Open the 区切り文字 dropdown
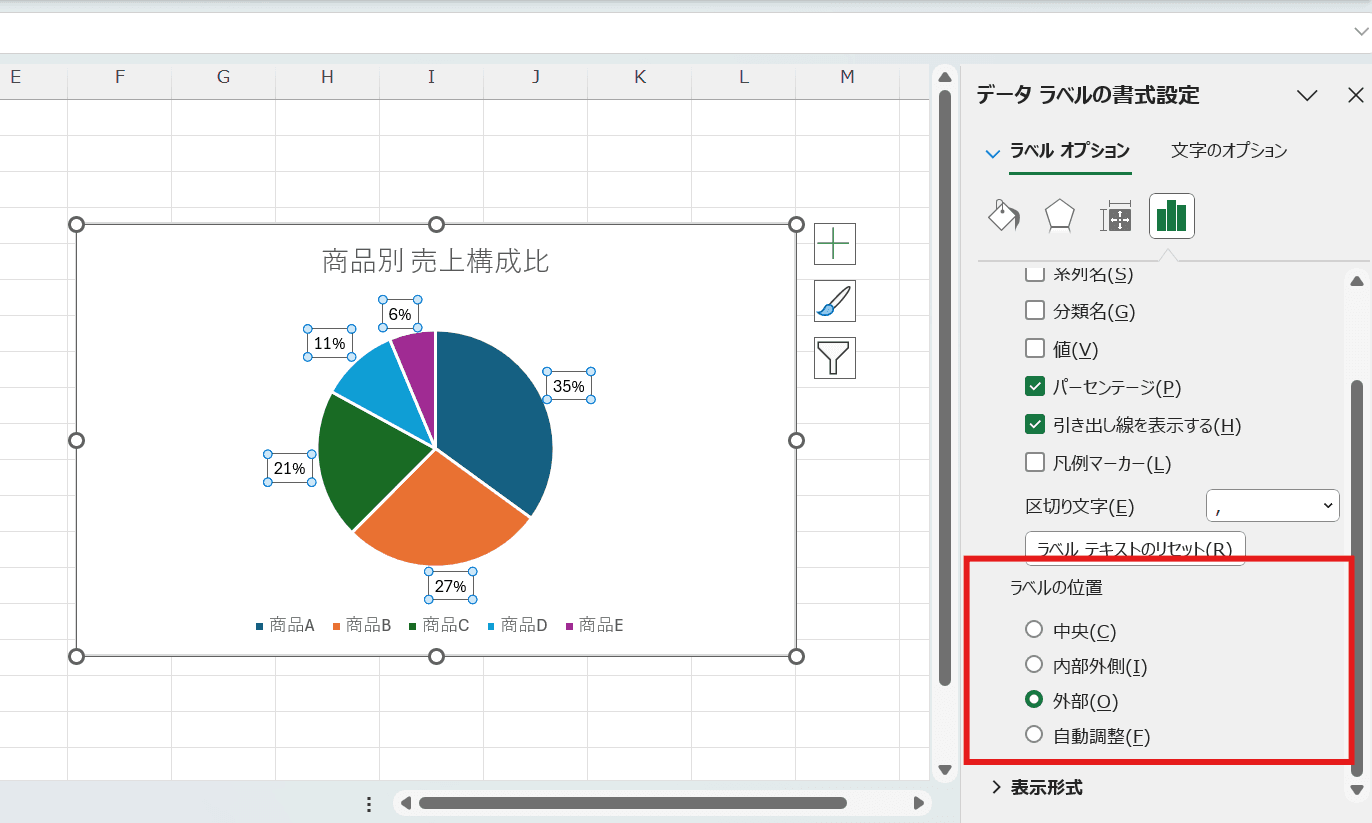 1272,506
